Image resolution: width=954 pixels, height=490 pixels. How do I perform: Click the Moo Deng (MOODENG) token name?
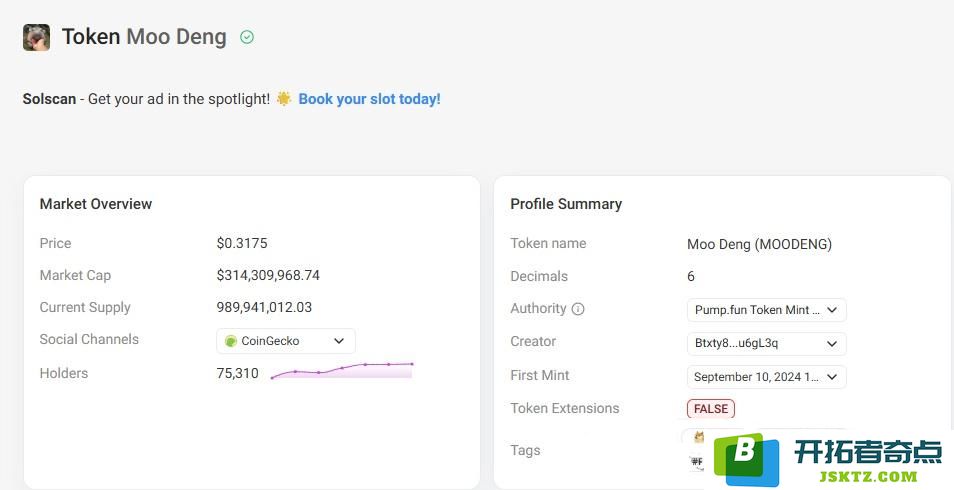[759, 244]
